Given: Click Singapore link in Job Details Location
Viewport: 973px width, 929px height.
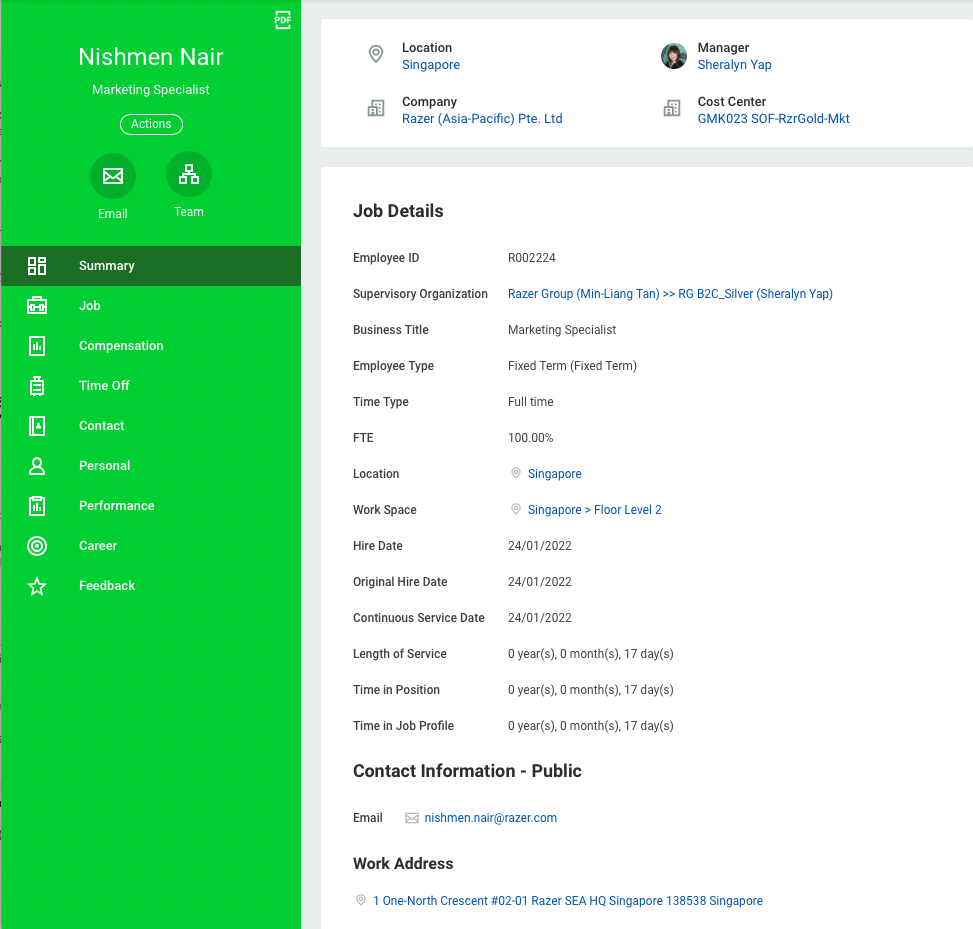Looking at the screenshot, I should [554, 473].
